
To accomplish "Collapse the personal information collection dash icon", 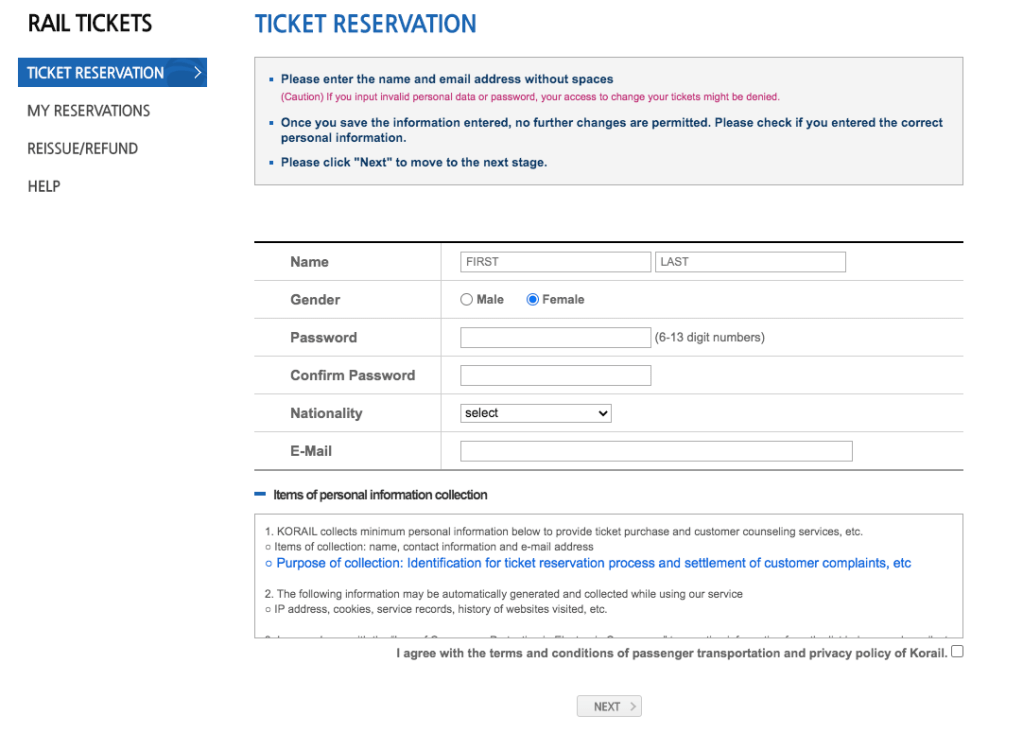I will 260,494.
